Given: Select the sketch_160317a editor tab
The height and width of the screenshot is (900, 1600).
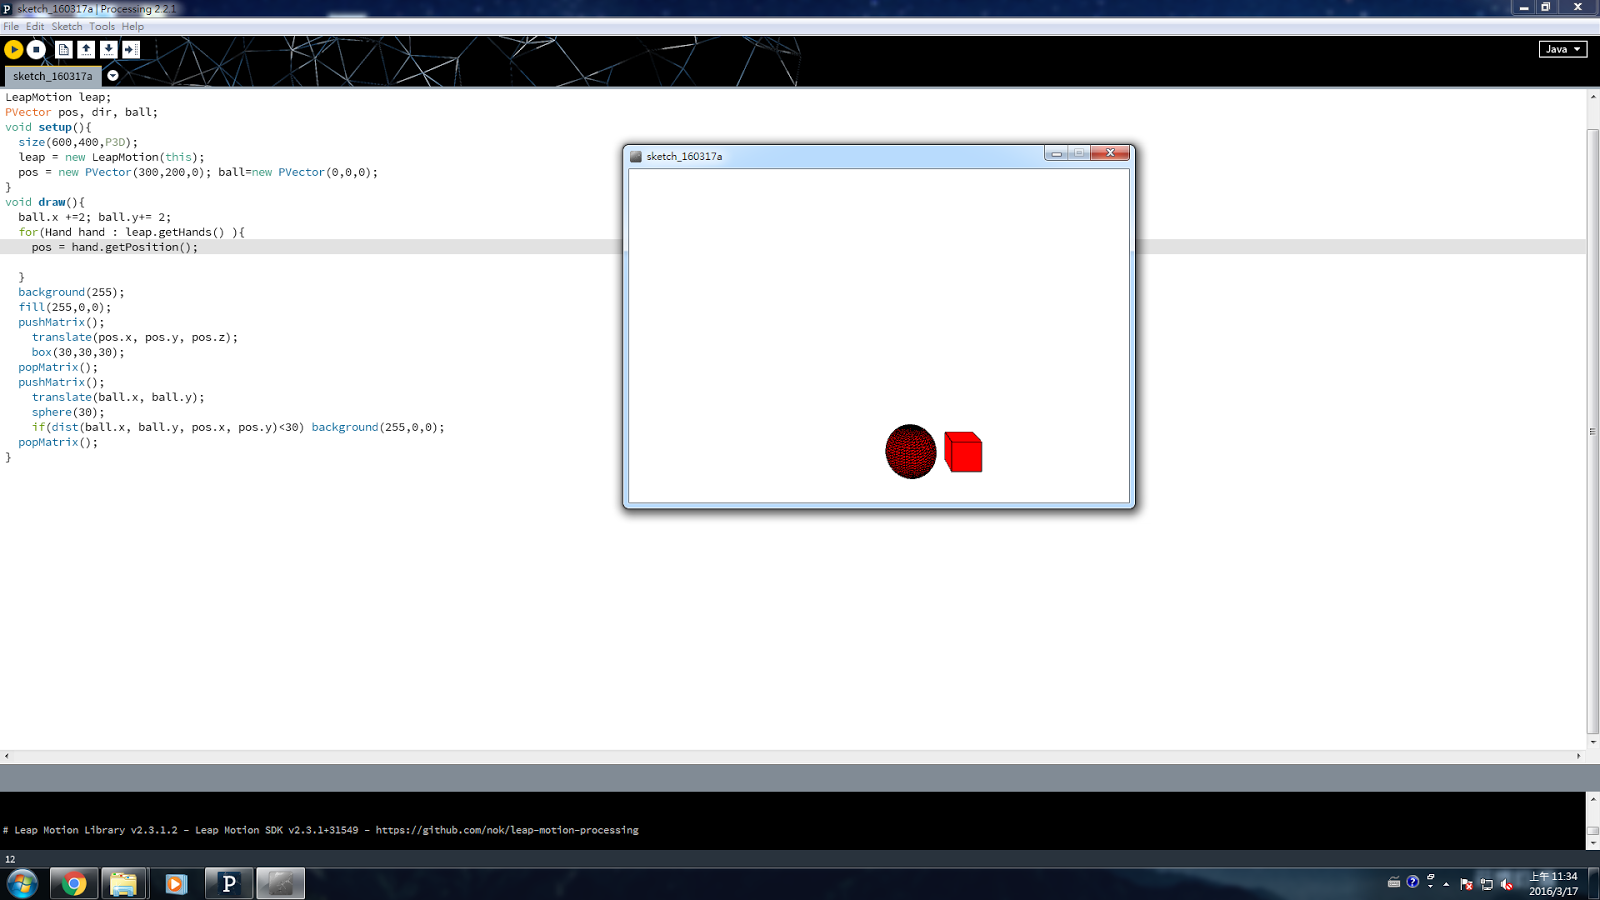Looking at the screenshot, I should (x=53, y=76).
